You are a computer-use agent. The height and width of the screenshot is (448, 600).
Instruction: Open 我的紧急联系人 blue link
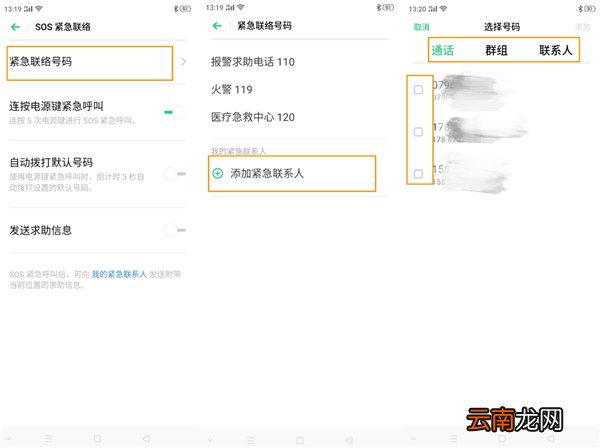(x=119, y=274)
